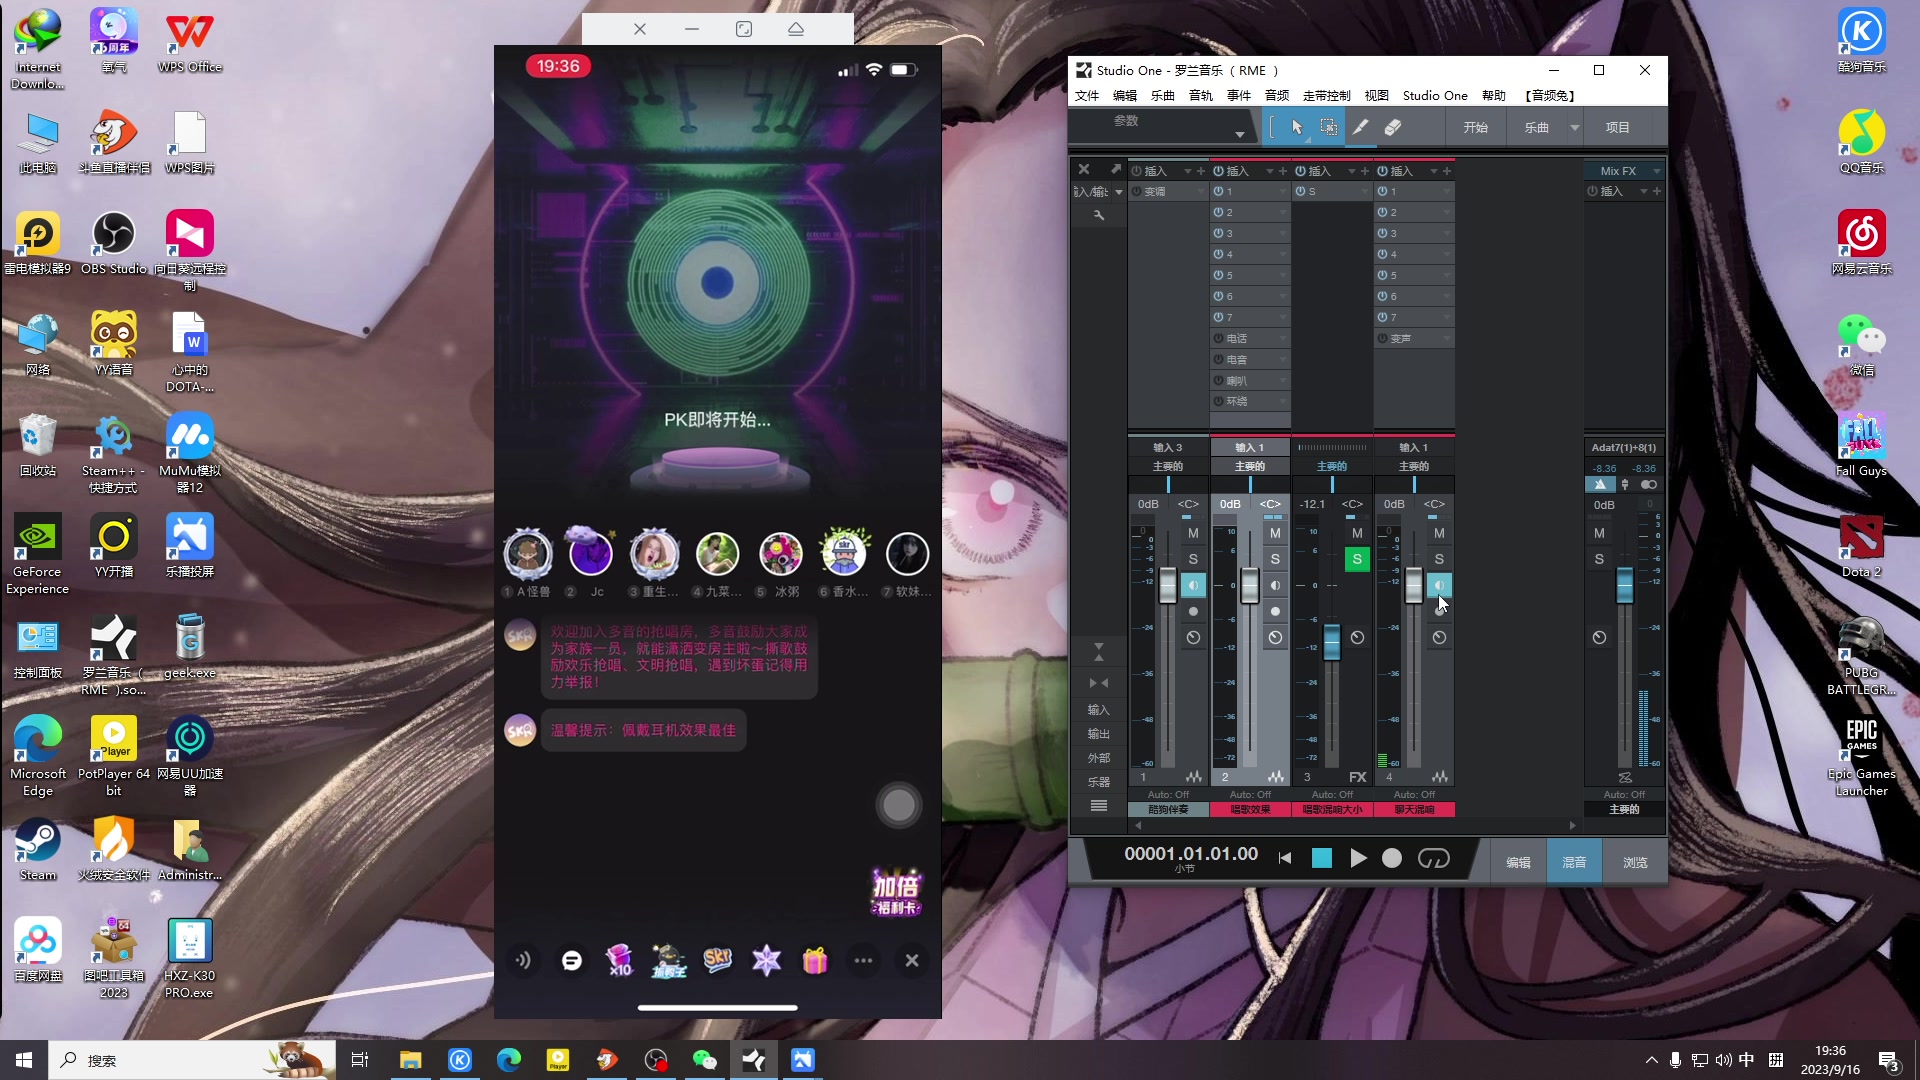Click the metronome icon on main output
1920x1080 pixels.
[1600, 484]
